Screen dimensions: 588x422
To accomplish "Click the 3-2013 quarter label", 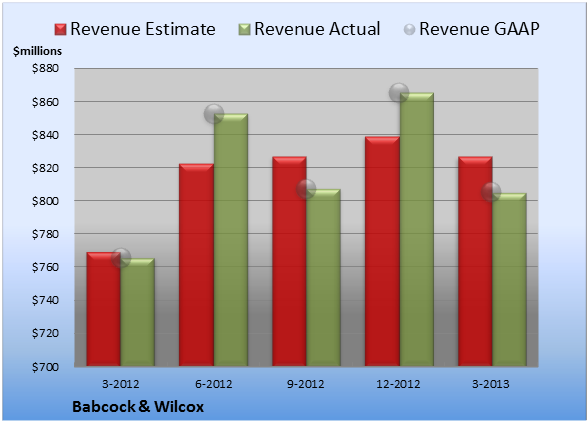I will click(491, 384).
